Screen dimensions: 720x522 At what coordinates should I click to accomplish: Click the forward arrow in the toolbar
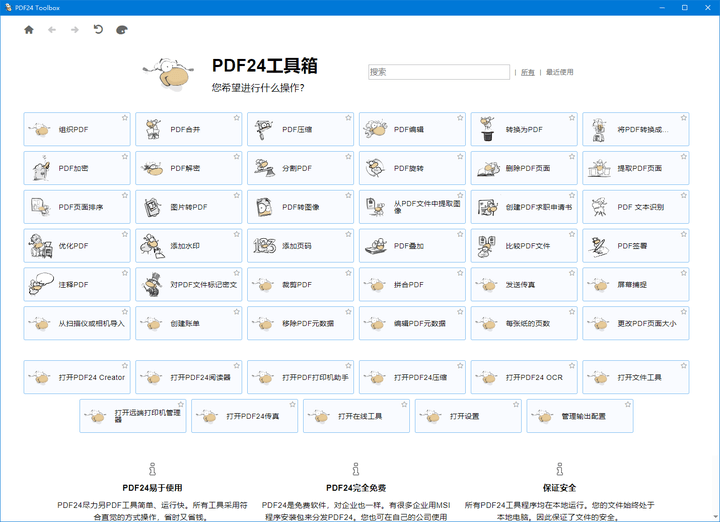[75, 30]
